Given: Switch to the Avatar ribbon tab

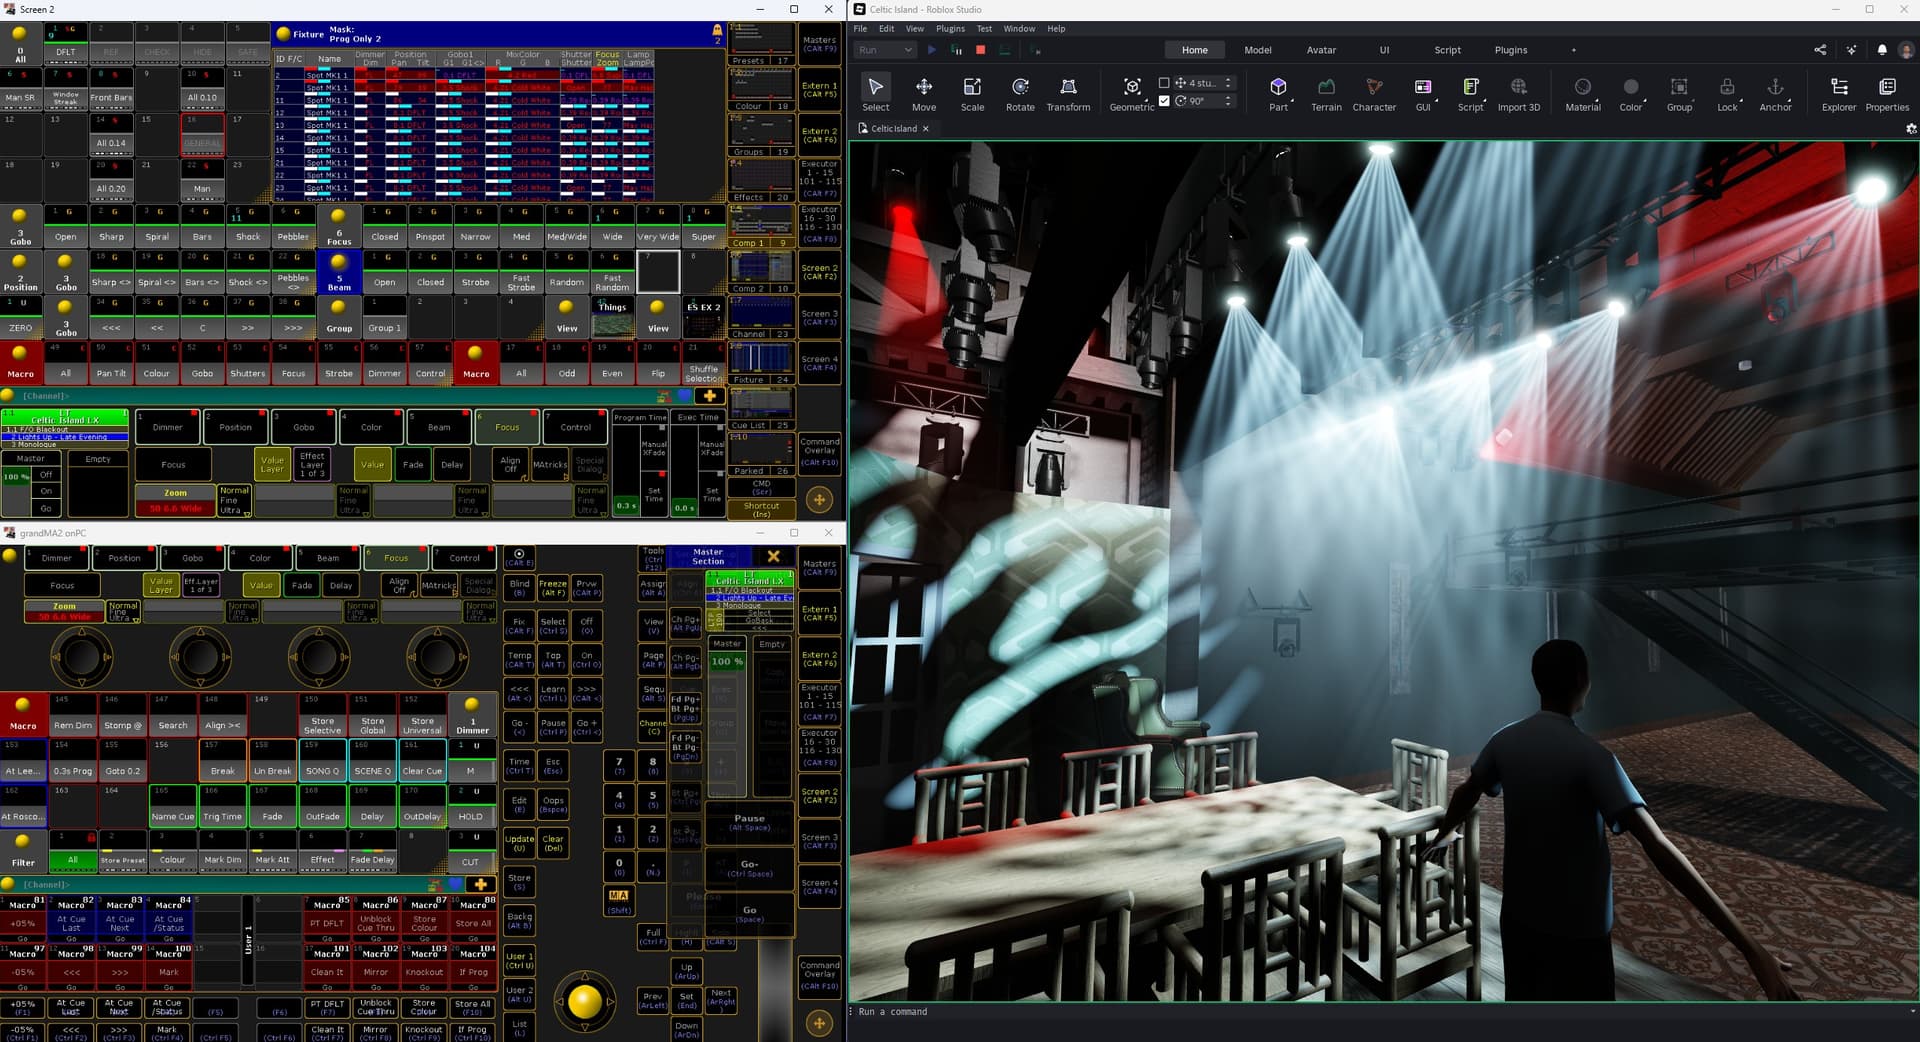Looking at the screenshot, I should pyautogui.click(x=1321, y=50).
